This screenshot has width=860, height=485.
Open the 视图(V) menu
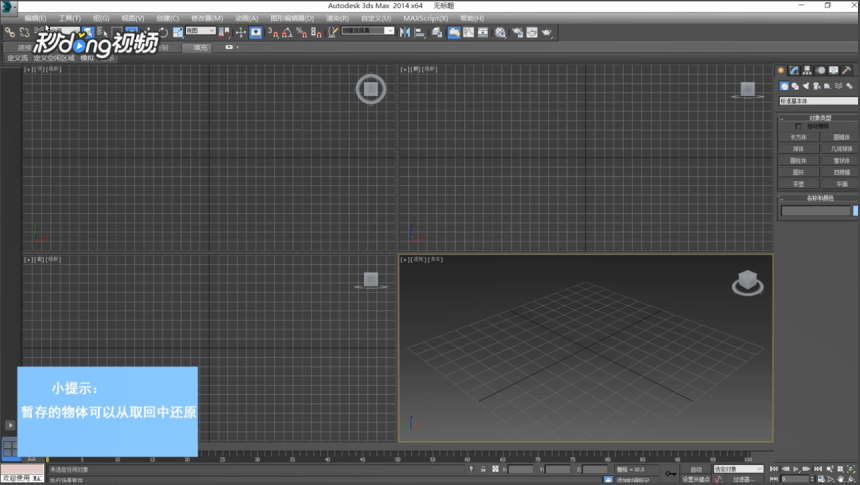click(133, 18)
